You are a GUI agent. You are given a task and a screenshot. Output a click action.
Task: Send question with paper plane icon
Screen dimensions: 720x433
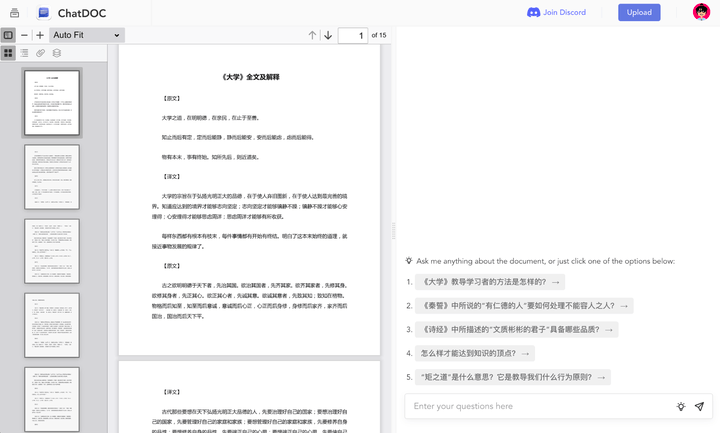[x=699, y=406]
